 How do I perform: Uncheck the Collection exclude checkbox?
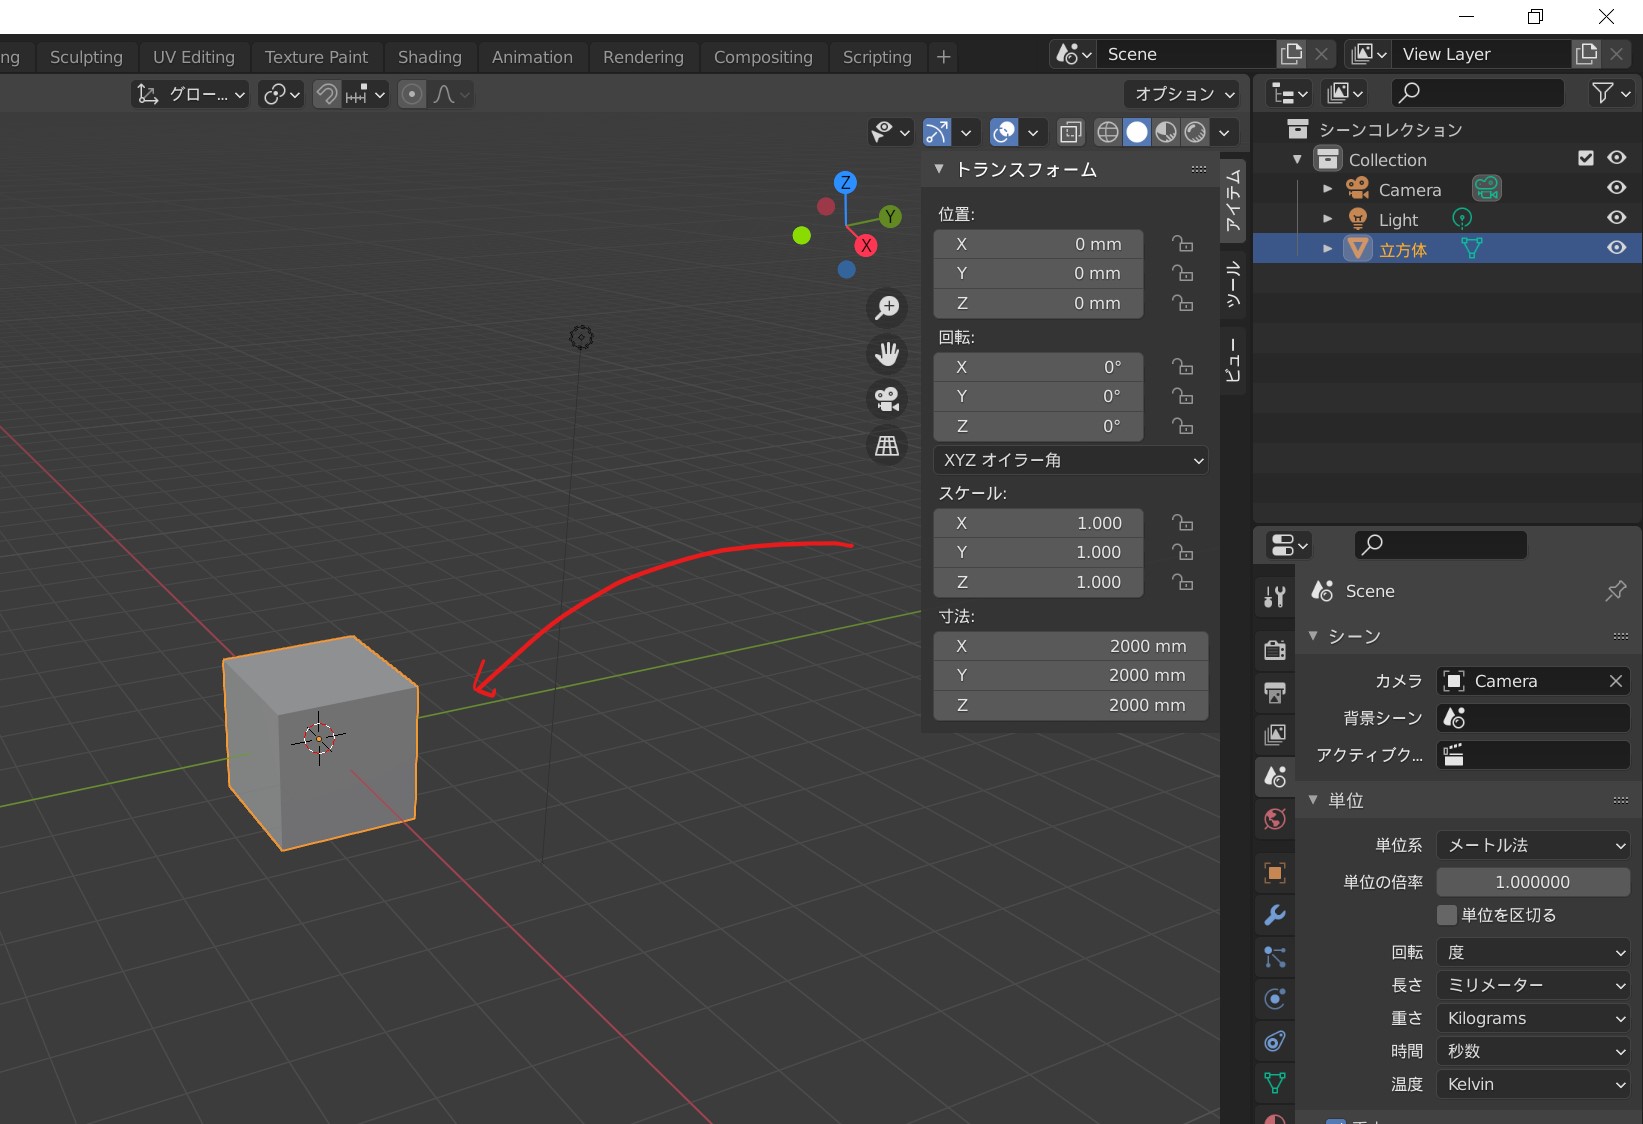(1585, 158)
